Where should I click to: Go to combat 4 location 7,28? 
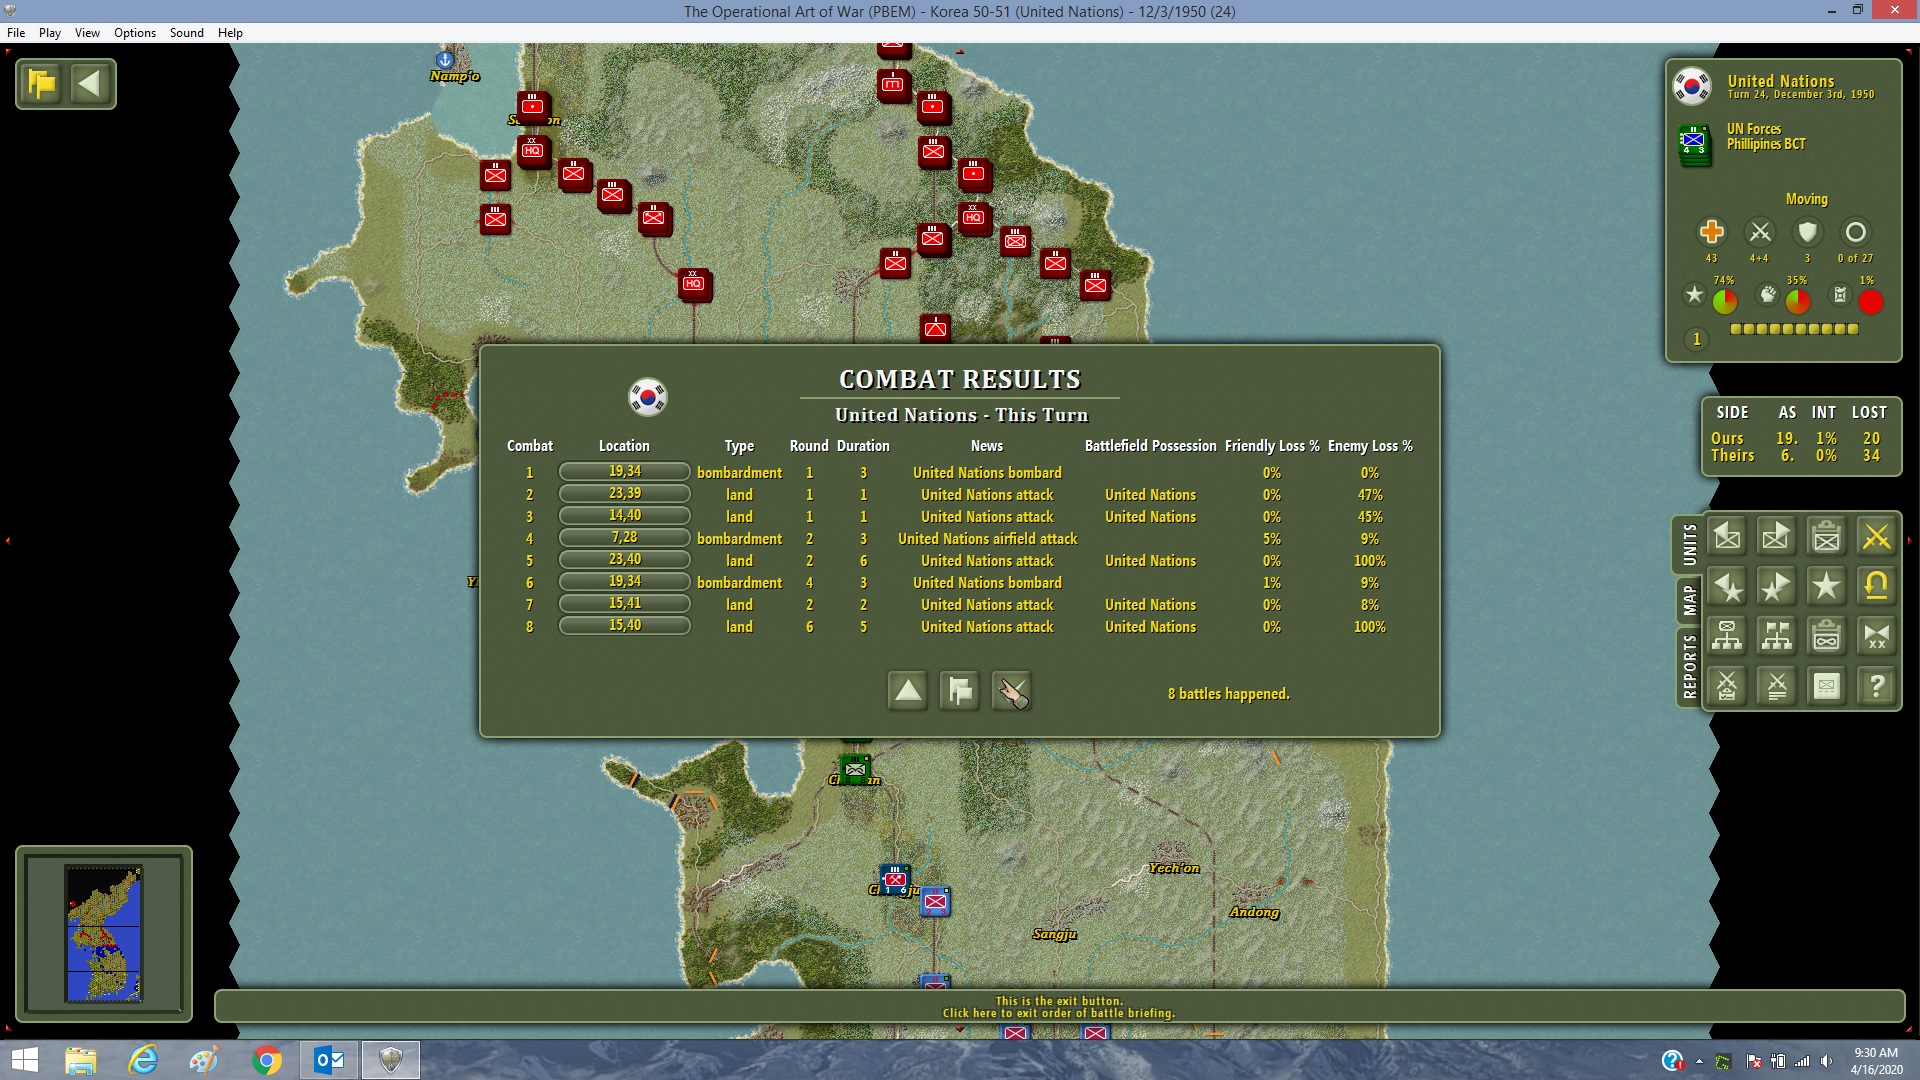pyautogui.click(x=625, y=538)
